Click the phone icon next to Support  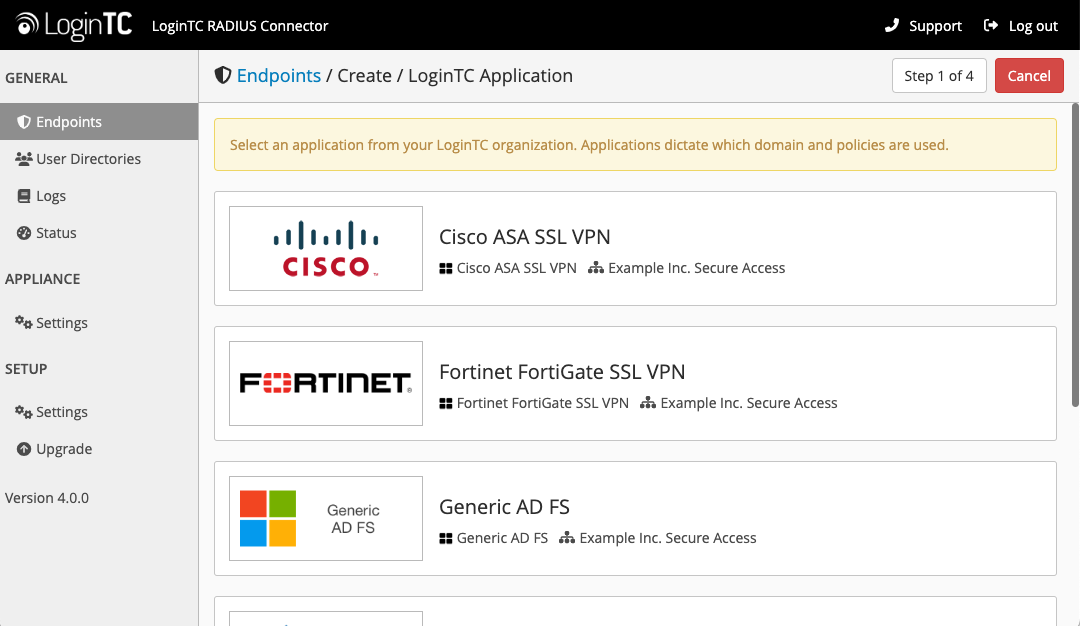coord(893,26)
